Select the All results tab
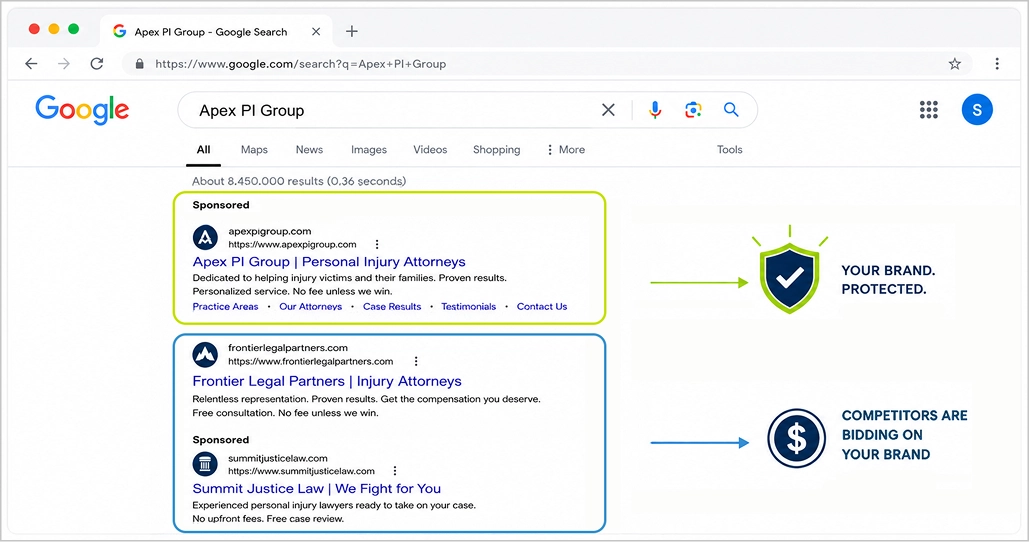 point(203,150)
